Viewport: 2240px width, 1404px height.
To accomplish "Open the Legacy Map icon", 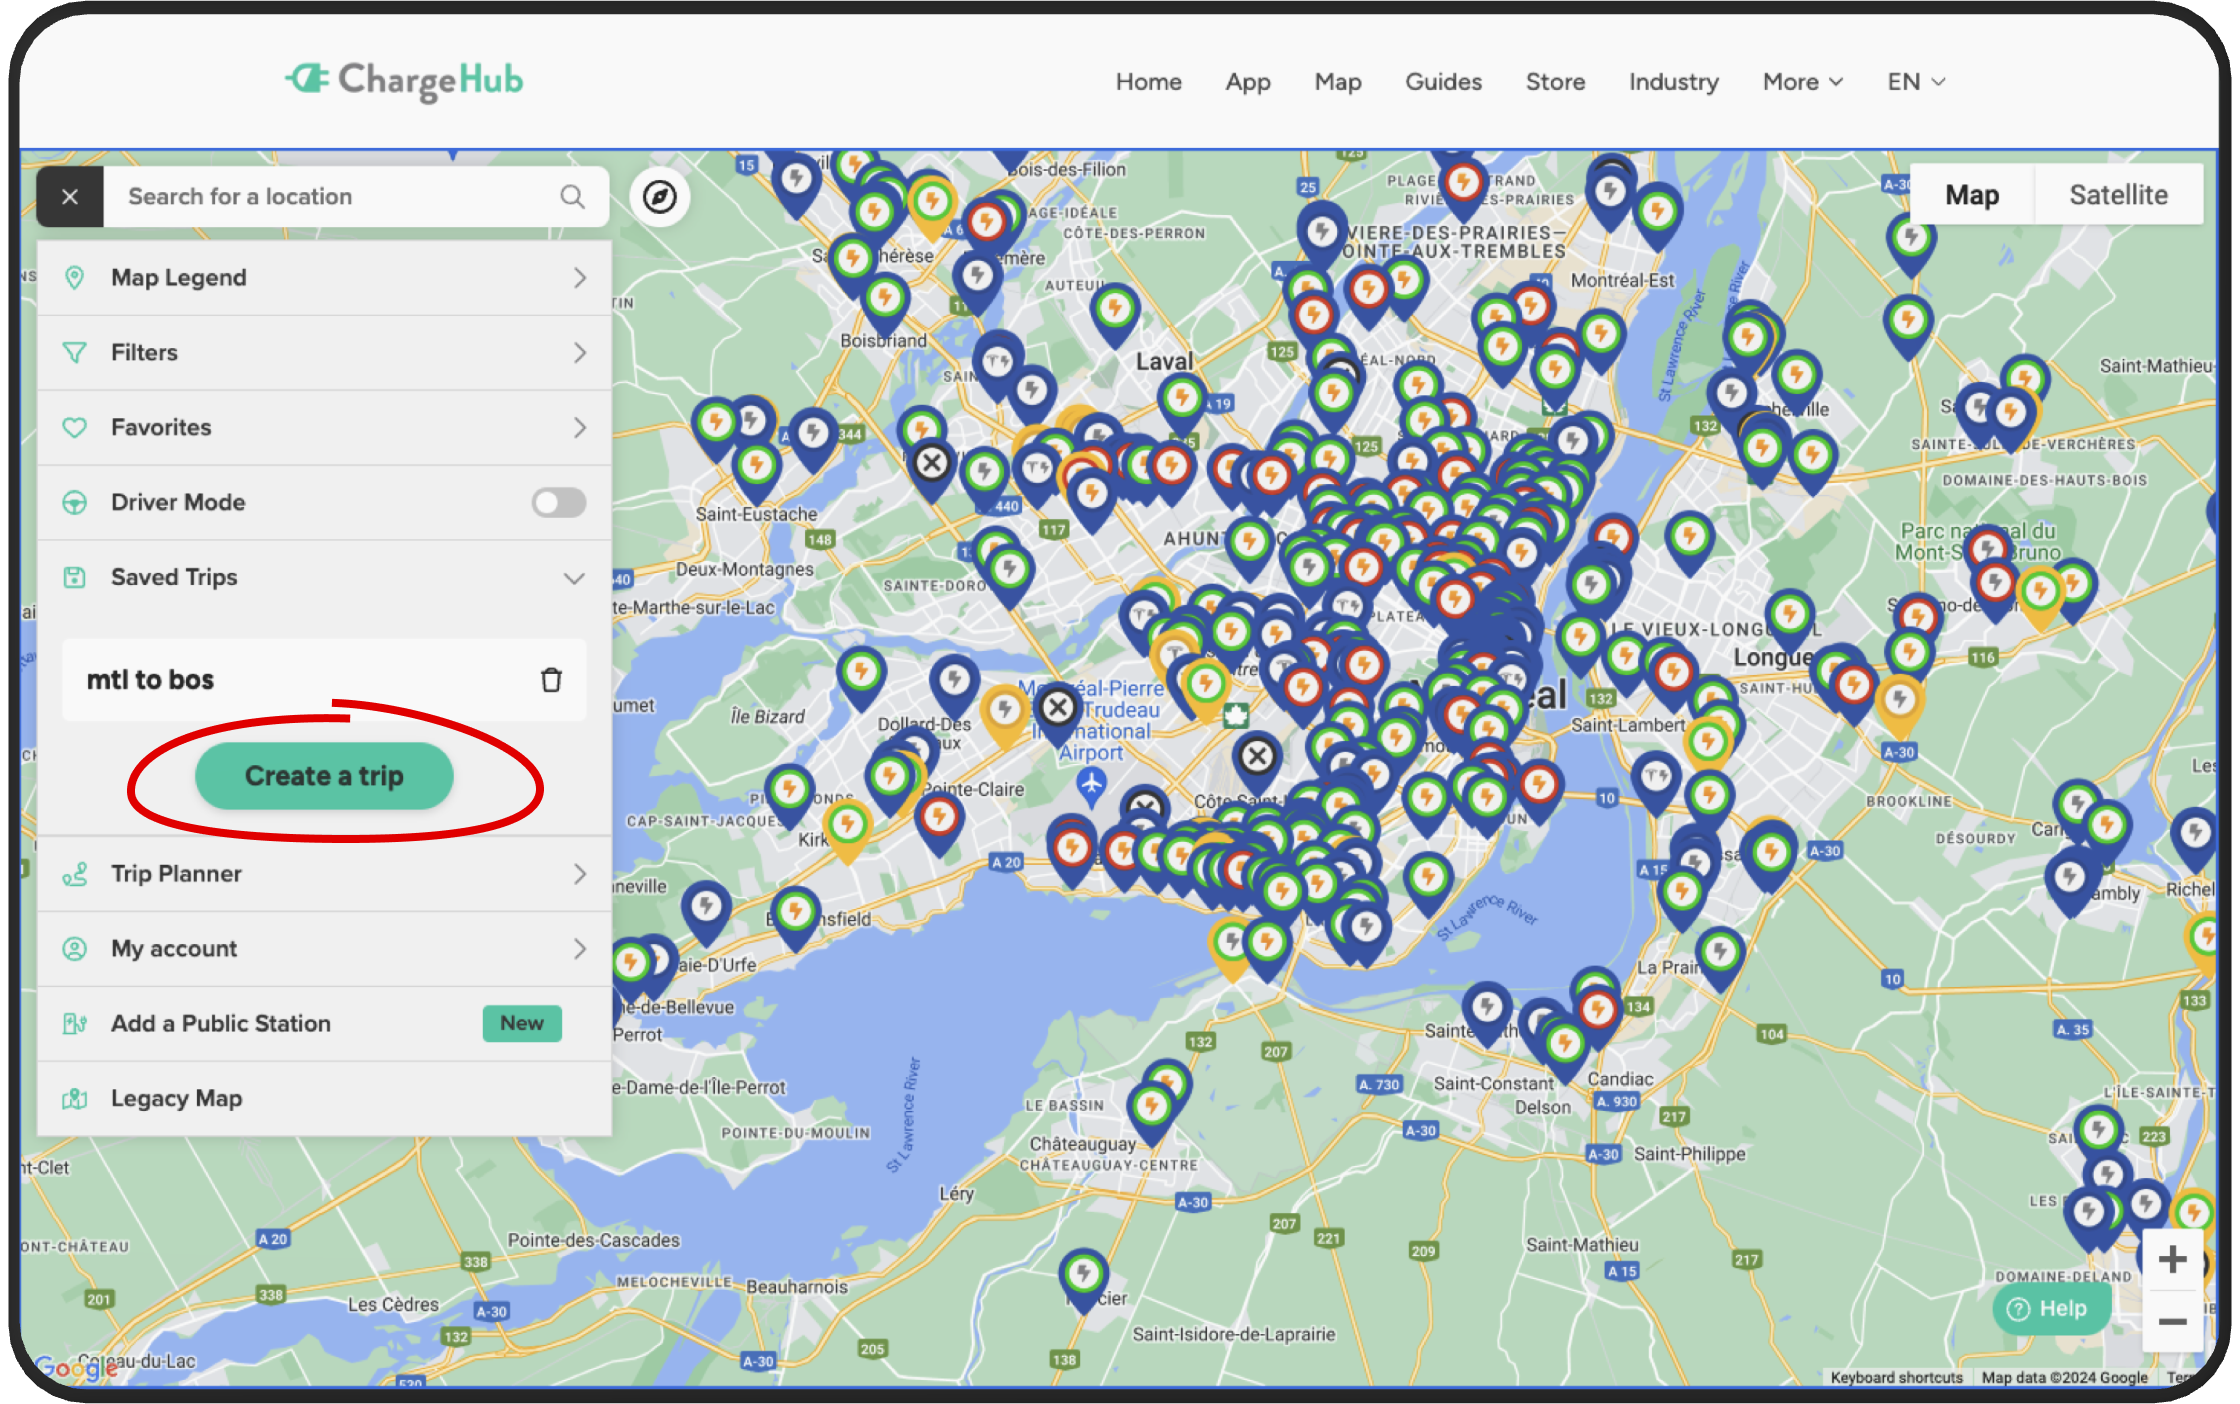I will [x=76, y=1098].
